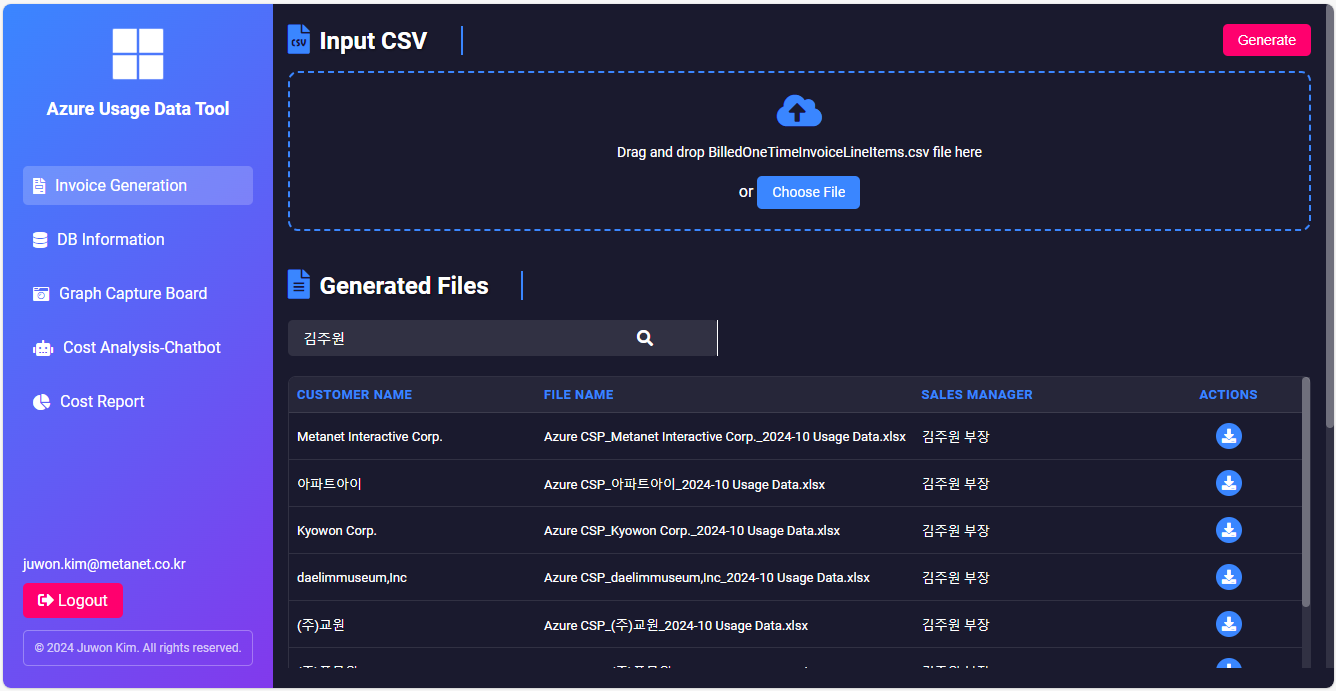Screen dimensions: 1336x691
Task: Click file name Azure CSP_아파트아이_2024-10 Usage Data.xlsx
Action: [x=684, y=484]
